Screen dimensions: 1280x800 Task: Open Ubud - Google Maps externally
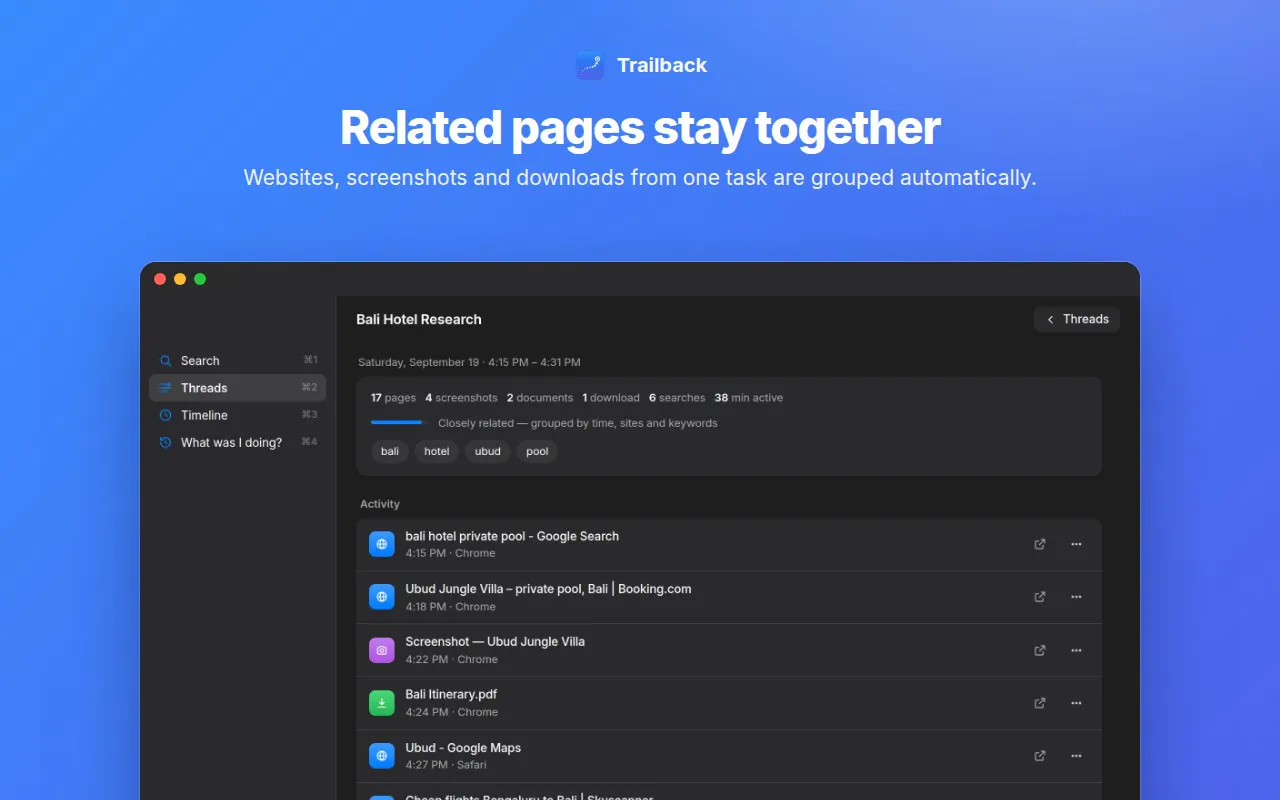(1040, 756)
